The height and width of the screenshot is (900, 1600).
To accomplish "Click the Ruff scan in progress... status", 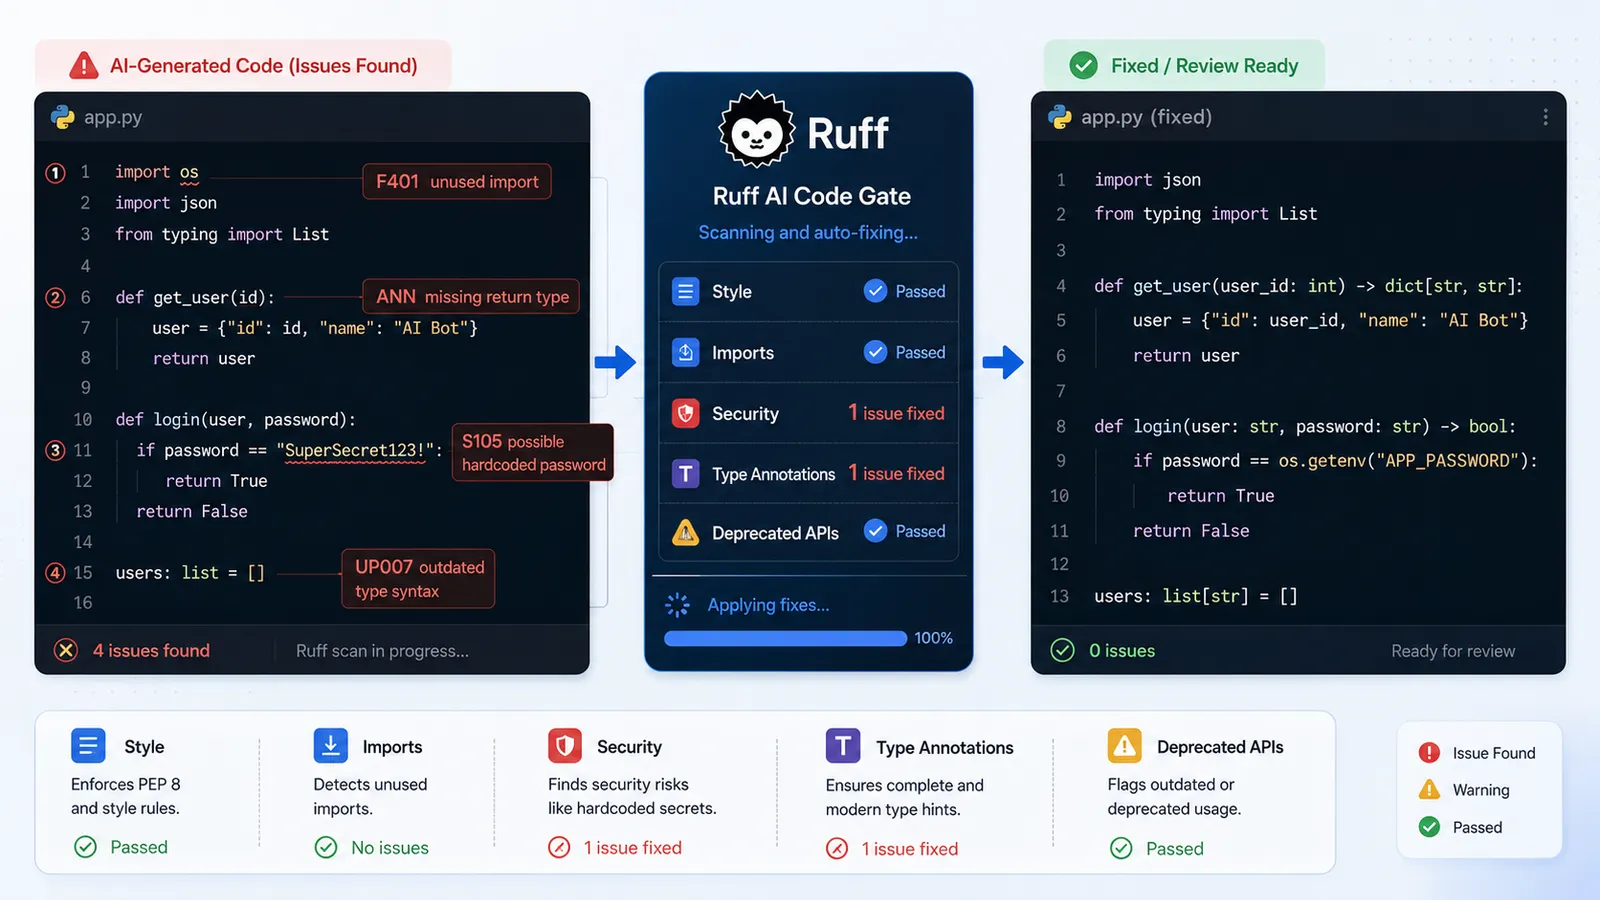I will coord(382,651).
